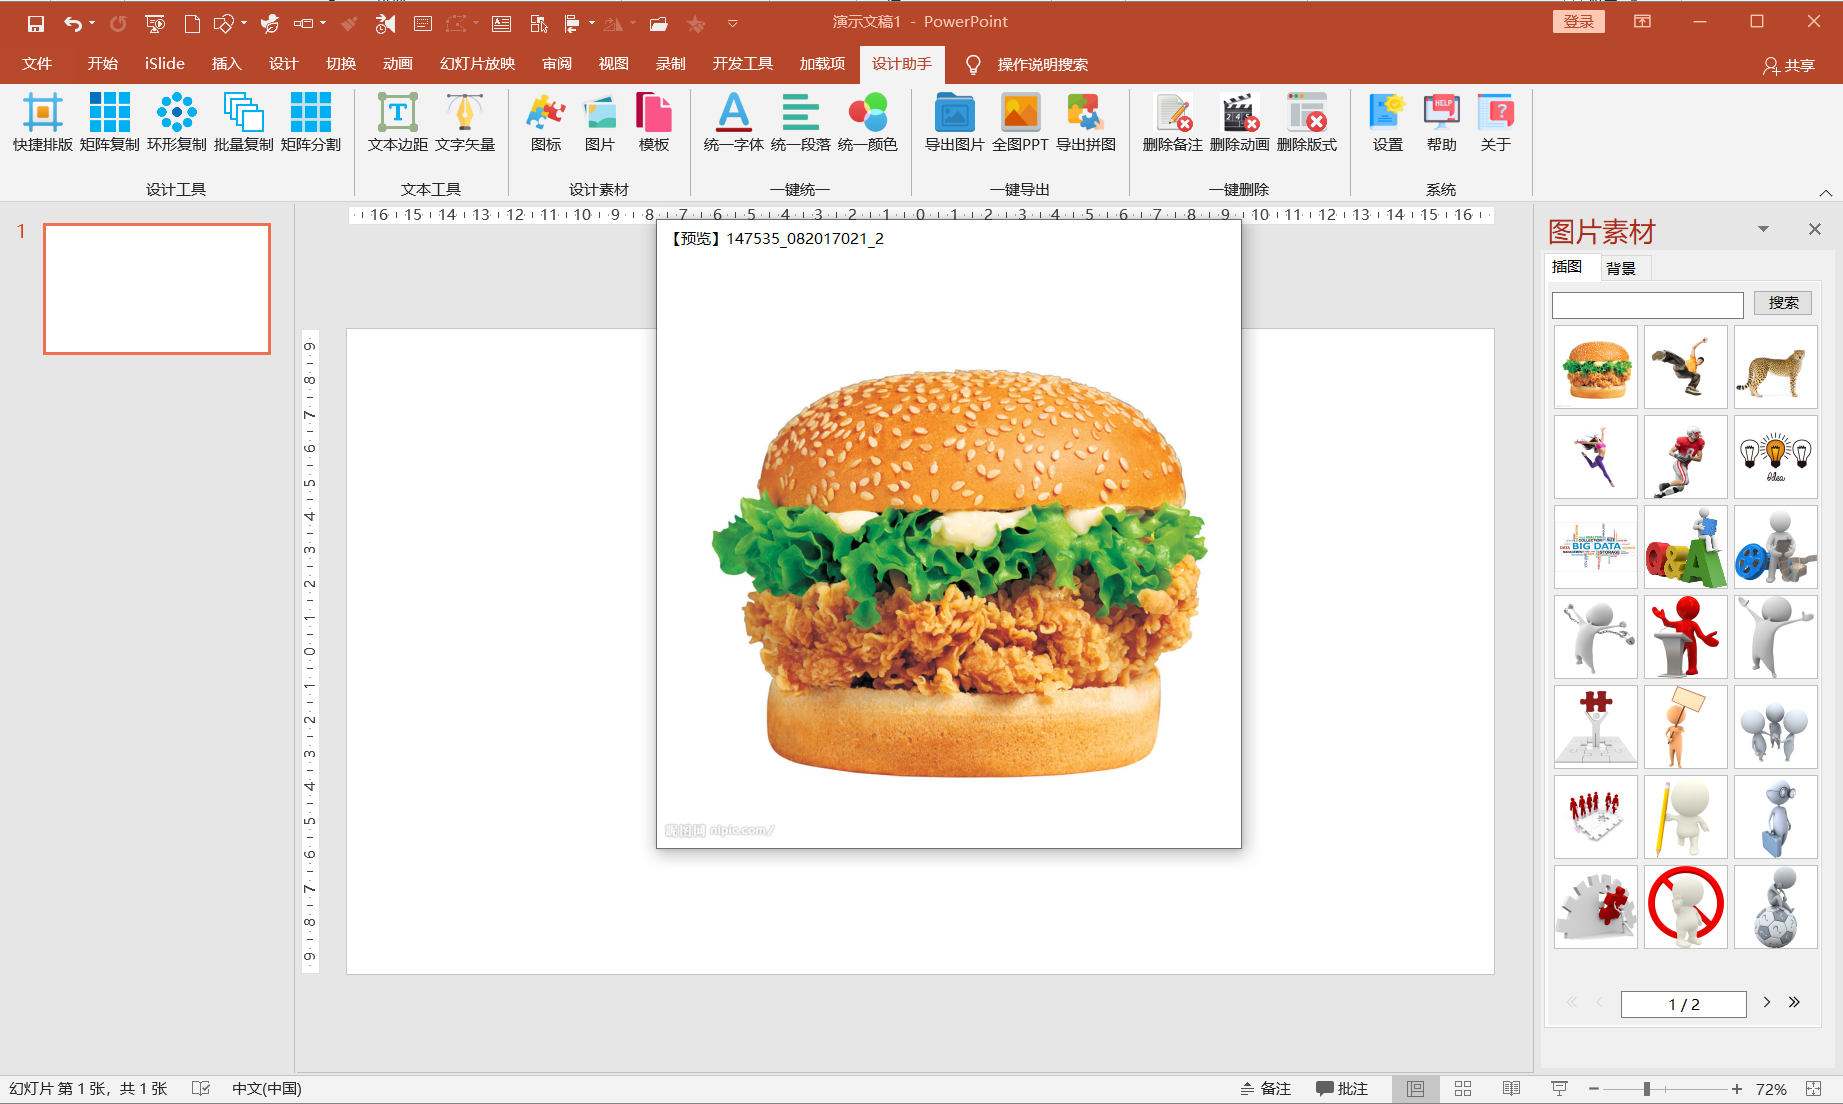
Task: Open the Undo history dropdown arrow
Action: [92, 23]
